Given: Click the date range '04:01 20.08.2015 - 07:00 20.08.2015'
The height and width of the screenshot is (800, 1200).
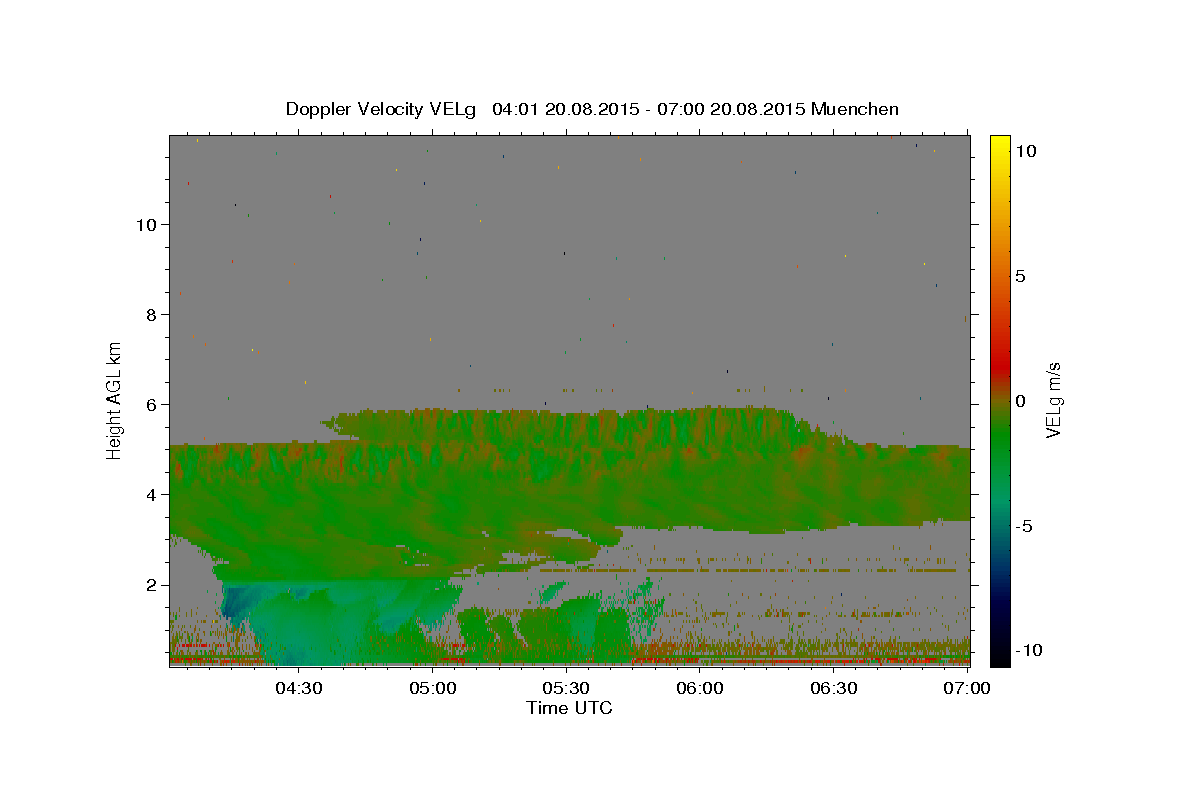Looking at the screenshot, I should pos(649,109).
